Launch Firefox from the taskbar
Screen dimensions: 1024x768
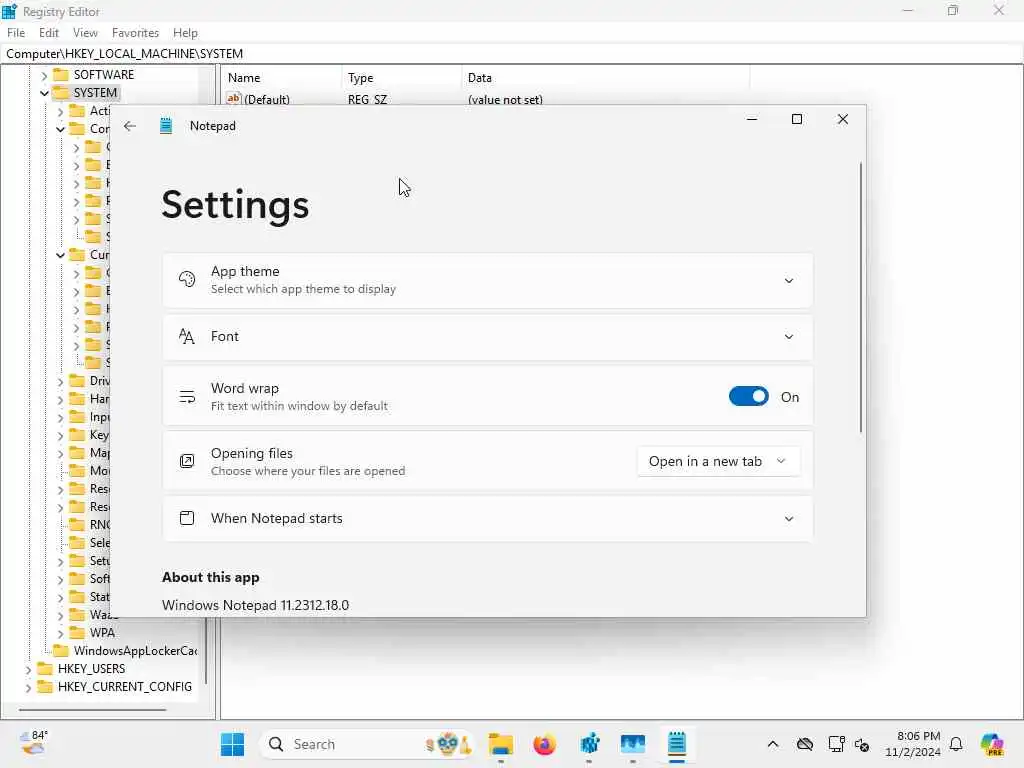point(545,744)
